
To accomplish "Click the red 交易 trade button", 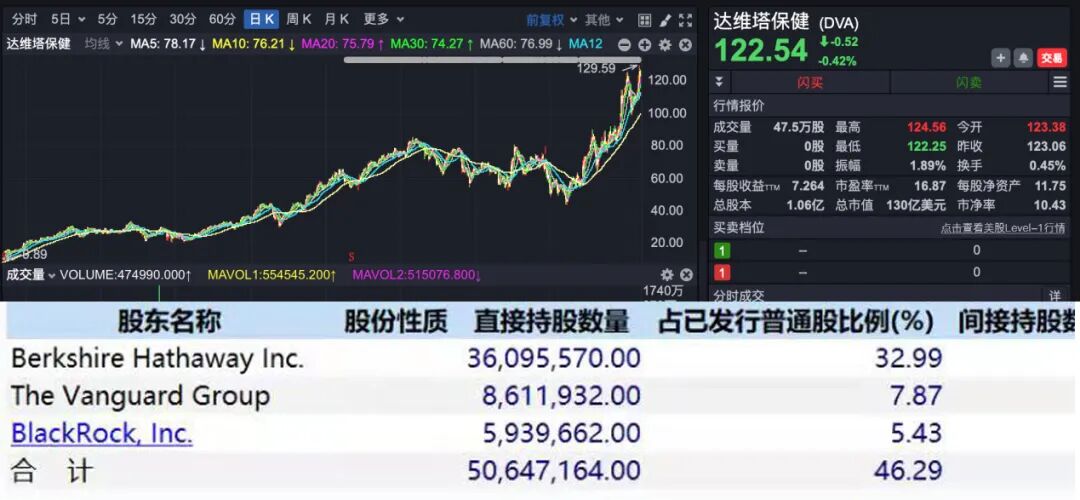I will [1052, 59].
